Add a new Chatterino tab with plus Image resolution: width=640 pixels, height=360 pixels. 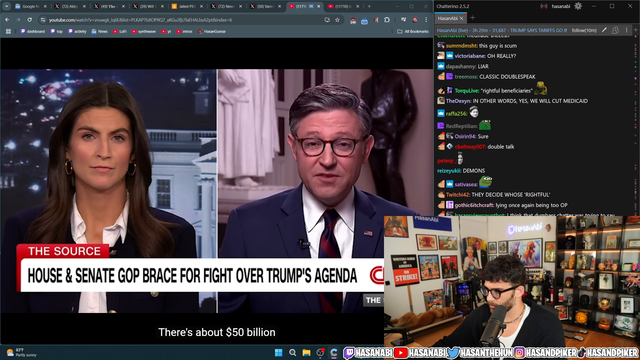tap(472, 18)
